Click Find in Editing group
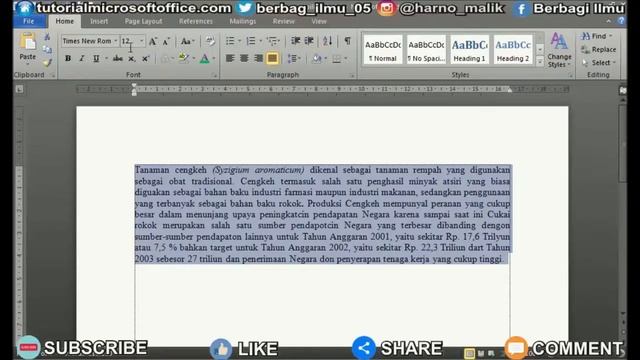Viewport: 640px width, 360px height. pos(597,36)
